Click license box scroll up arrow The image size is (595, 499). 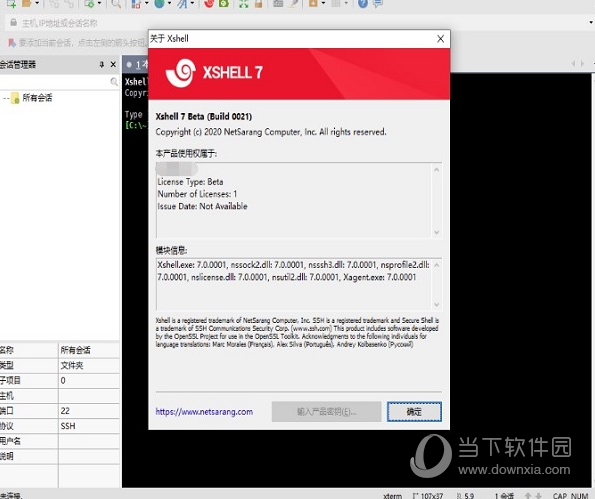(x=436, y=170)
